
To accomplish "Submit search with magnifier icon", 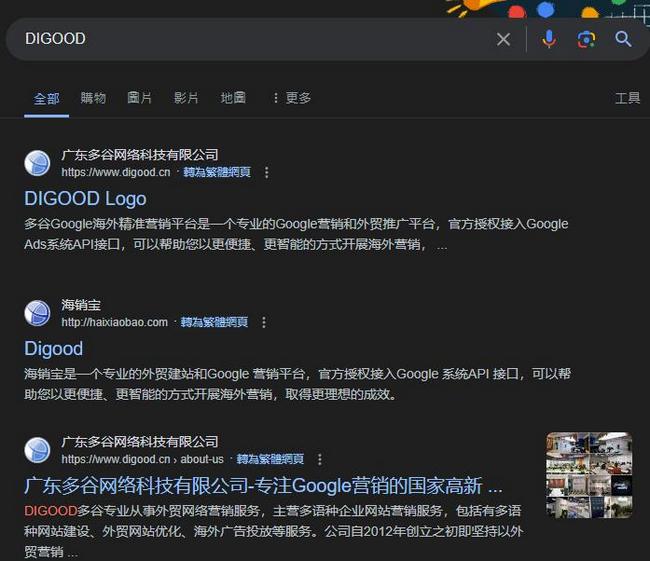I will click(623, 39).
